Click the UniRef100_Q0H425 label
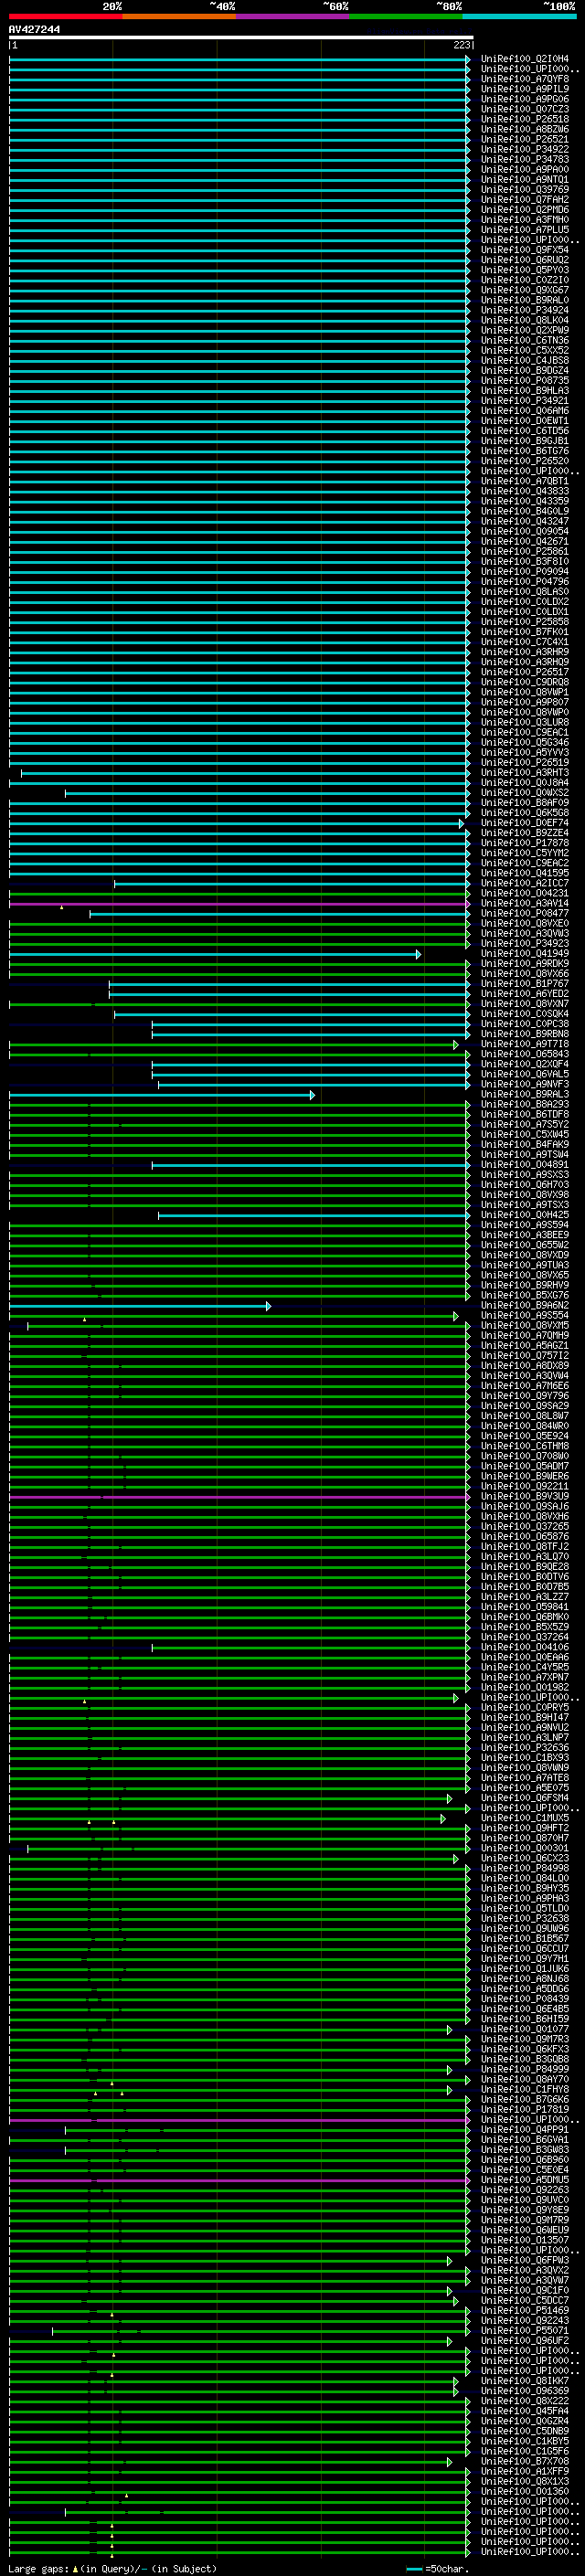Viewport: 585px width, 2576px height. (524, 1215)
